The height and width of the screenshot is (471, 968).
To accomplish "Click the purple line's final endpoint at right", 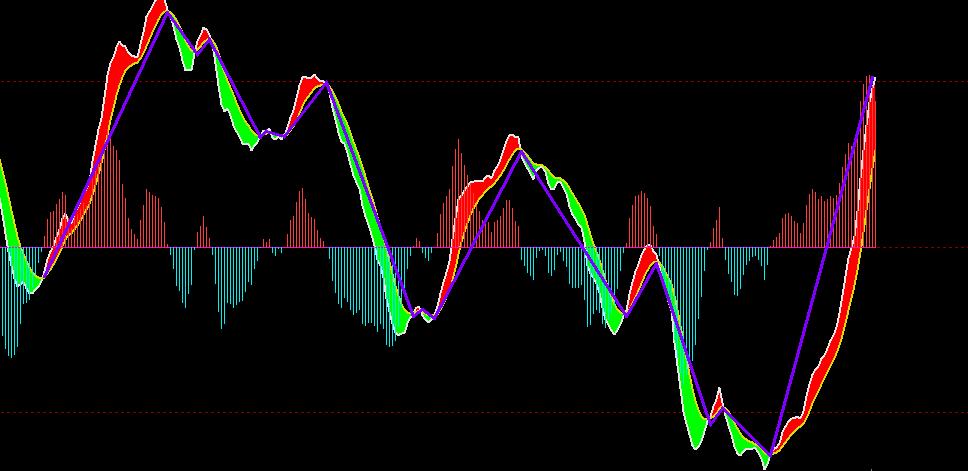I will point(873,78).
